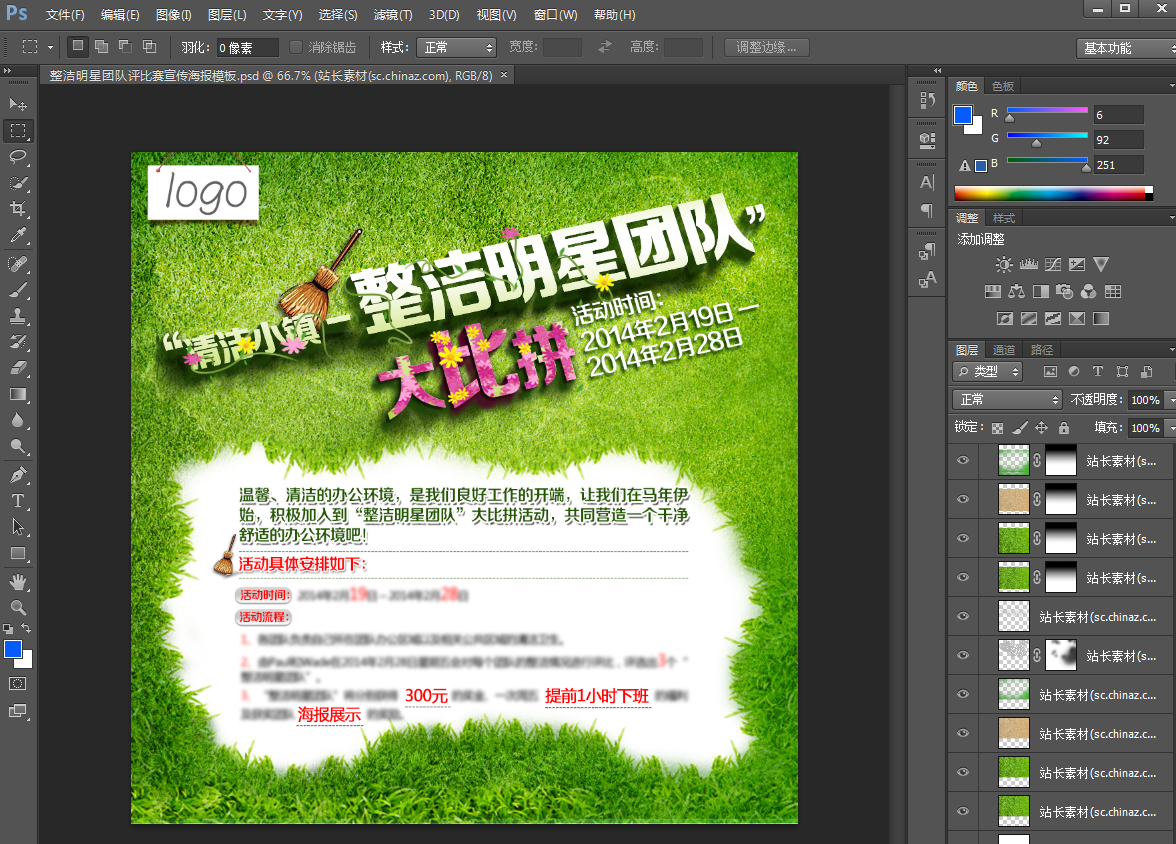Viewport: 1176px width, 844px height.
Task: Switch to the 通道 channels tab
Action: pos(1004,350)
